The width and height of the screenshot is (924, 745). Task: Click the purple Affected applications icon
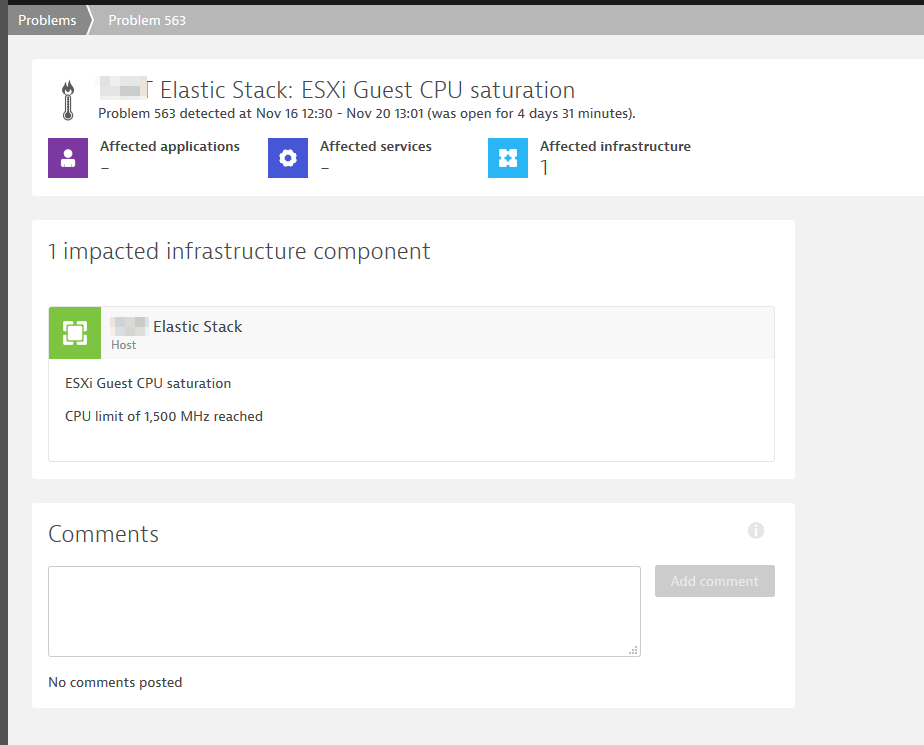pos(68,158)
